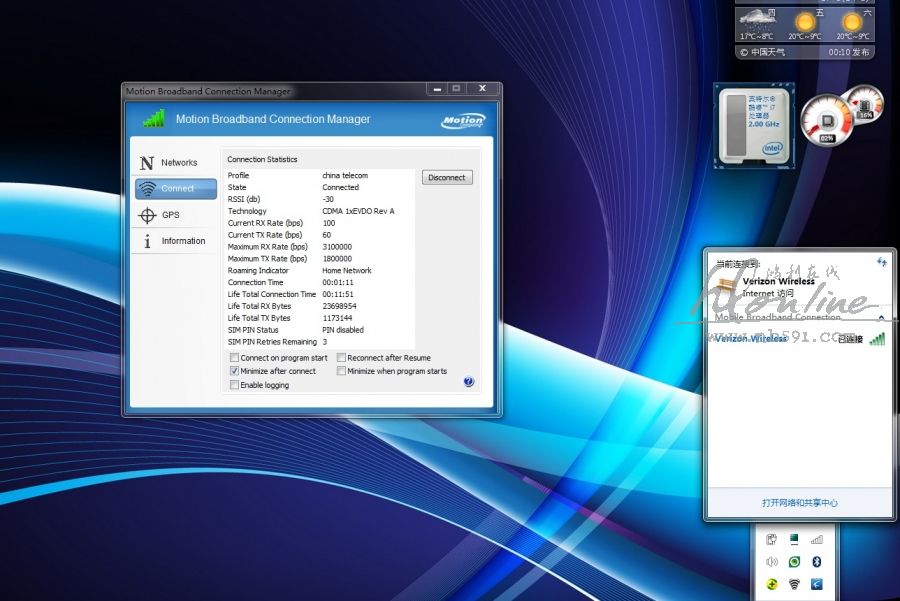Uncheck Minimize after connect
The width and height of the screenshot is (900, 601).
pyautogui.click(x=235, y=371)
